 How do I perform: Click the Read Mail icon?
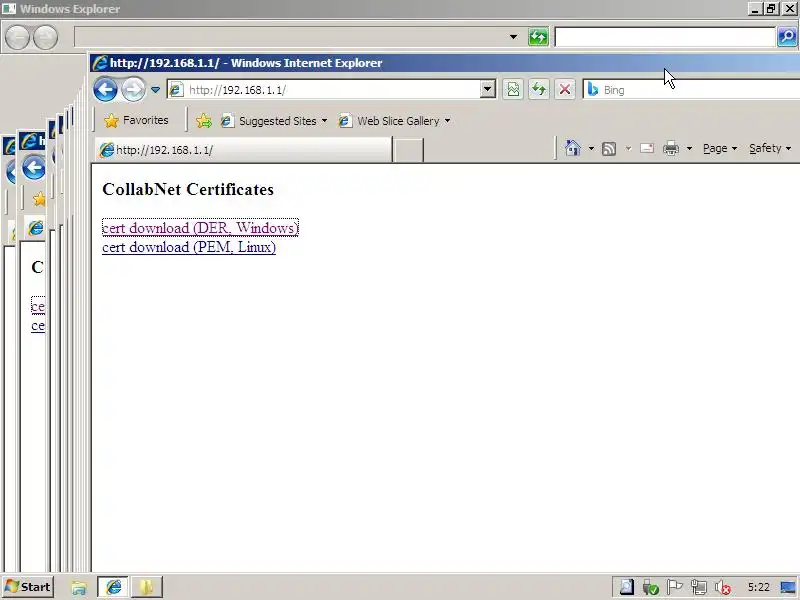point(647,148)
